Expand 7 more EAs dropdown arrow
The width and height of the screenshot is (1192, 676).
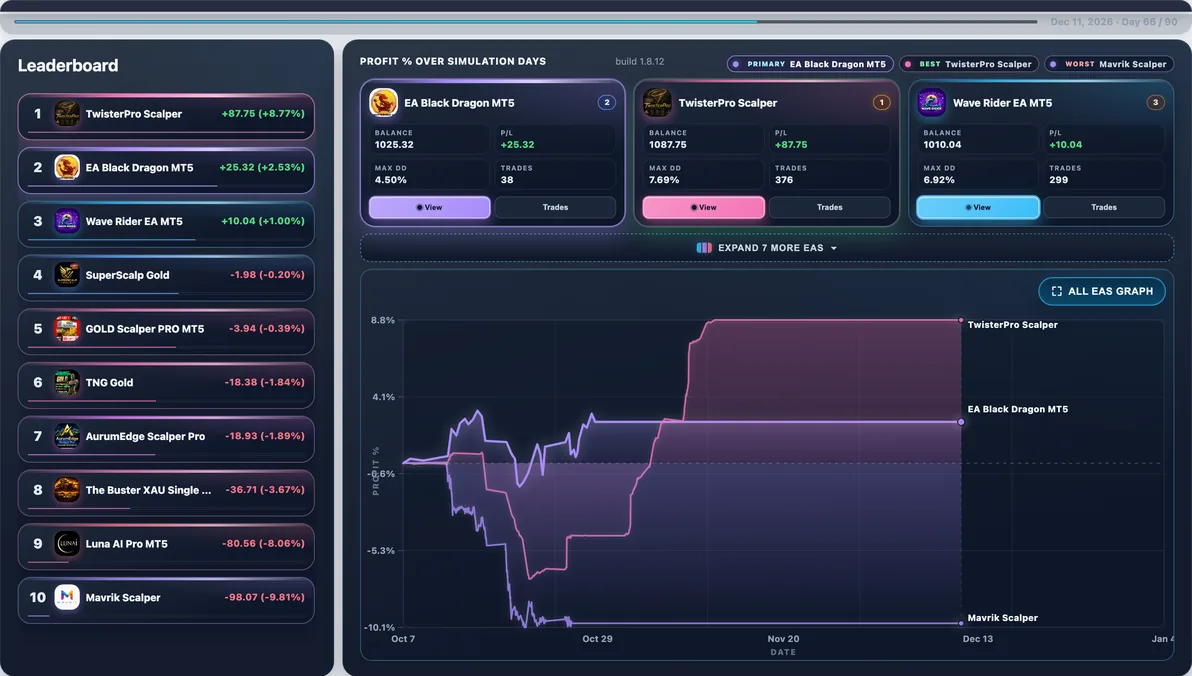point(834,249)
